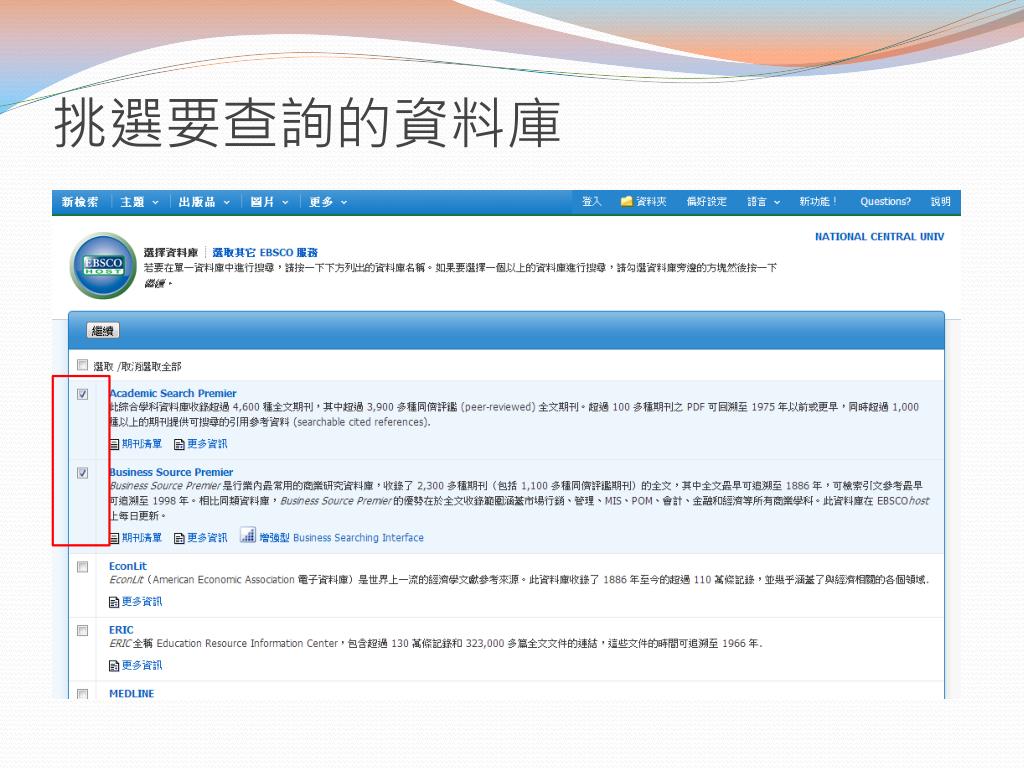
Task: Open 偏好設定 preferences
Action: [x=706, y=202]
